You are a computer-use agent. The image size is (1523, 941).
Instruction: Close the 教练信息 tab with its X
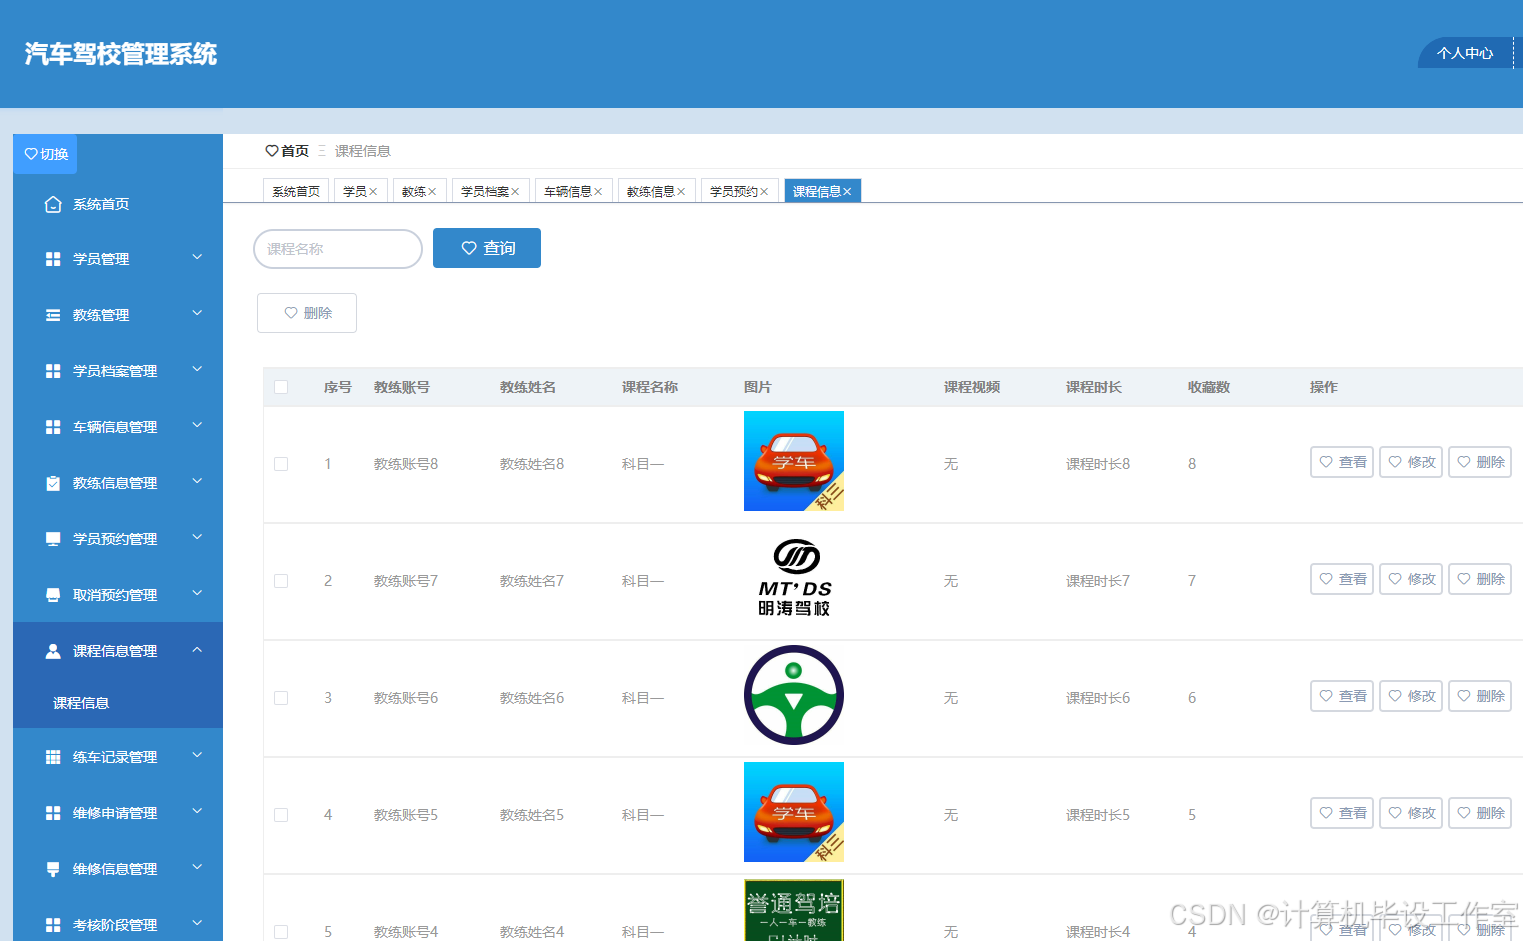point(681,192)
